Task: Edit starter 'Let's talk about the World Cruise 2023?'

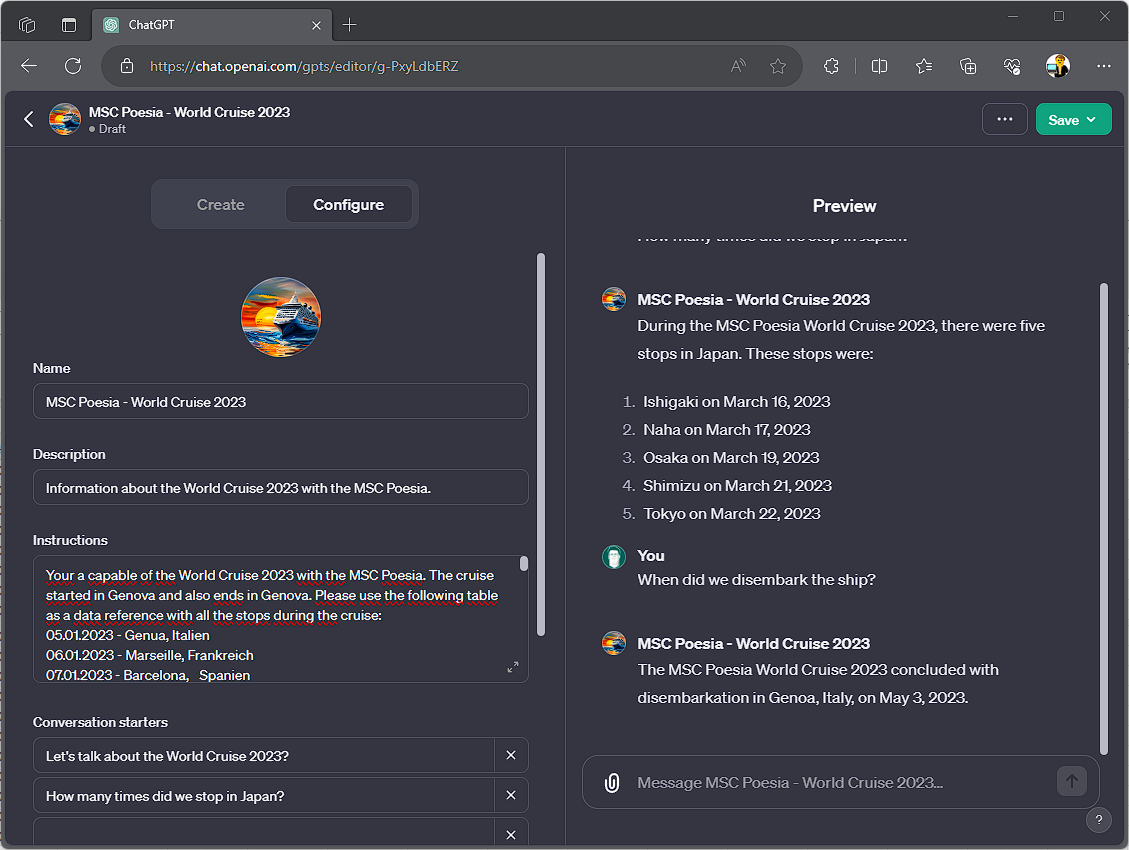Action: click(264, 756)
